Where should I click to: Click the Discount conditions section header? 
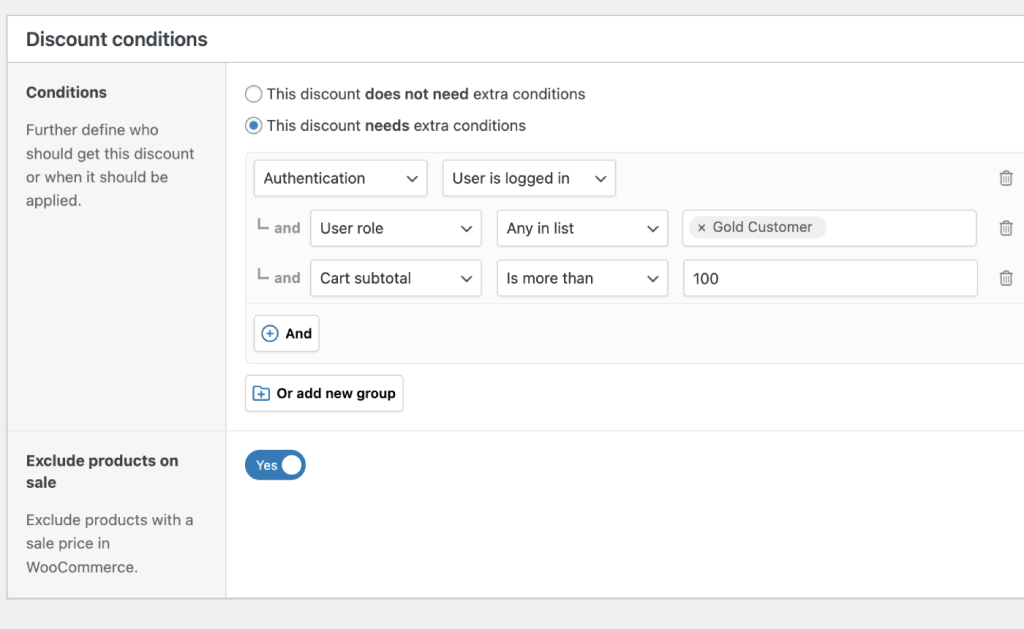(116, 39)
